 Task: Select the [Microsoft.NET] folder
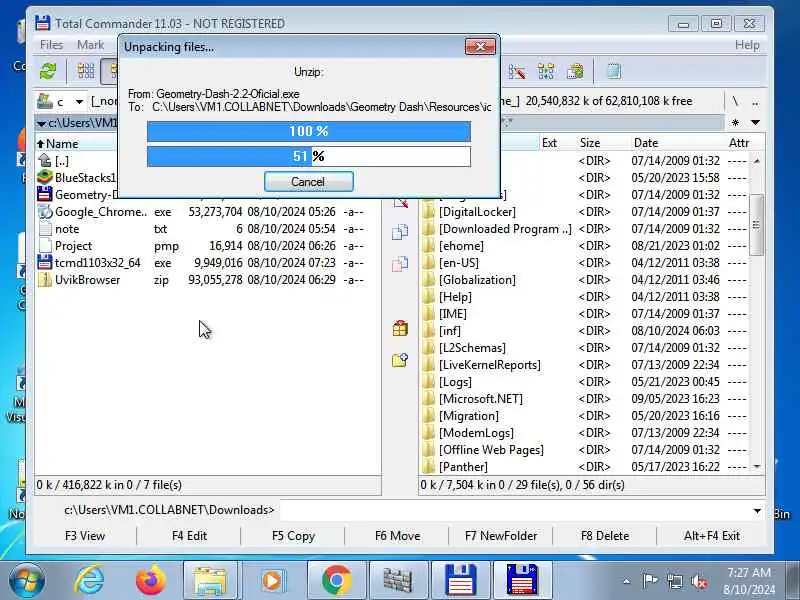[584, 399]
